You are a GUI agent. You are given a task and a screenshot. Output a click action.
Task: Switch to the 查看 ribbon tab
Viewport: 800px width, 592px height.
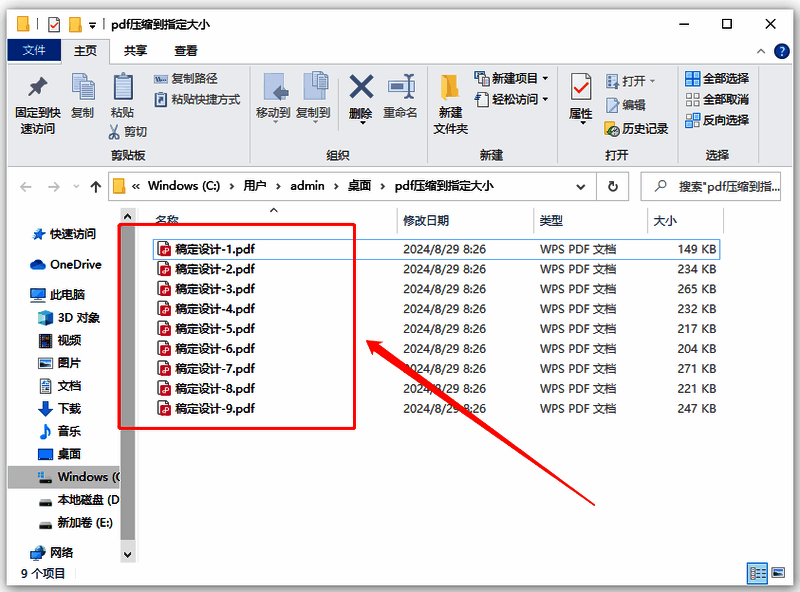click(x=187, y=51)
